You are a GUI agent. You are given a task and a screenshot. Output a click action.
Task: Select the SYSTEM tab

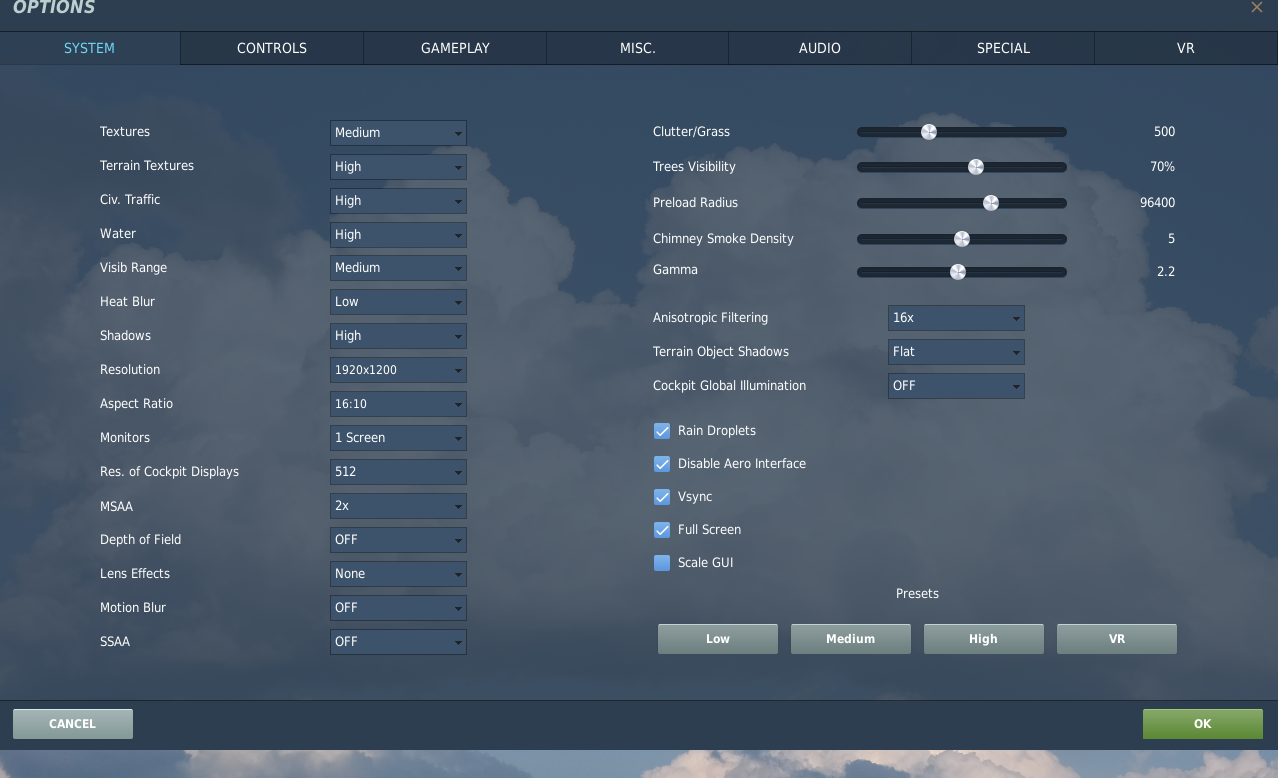pyautogui.click(x=90, y=48)
